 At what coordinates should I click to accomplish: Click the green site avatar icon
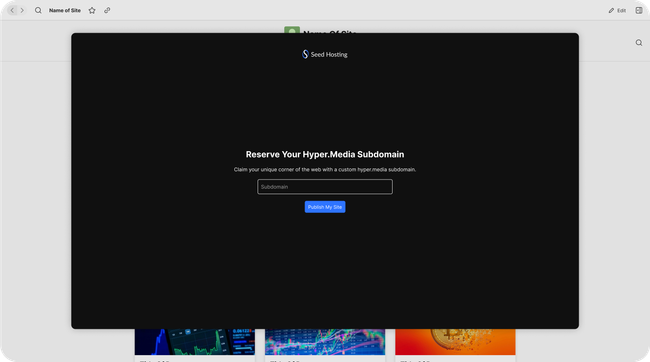292,30
